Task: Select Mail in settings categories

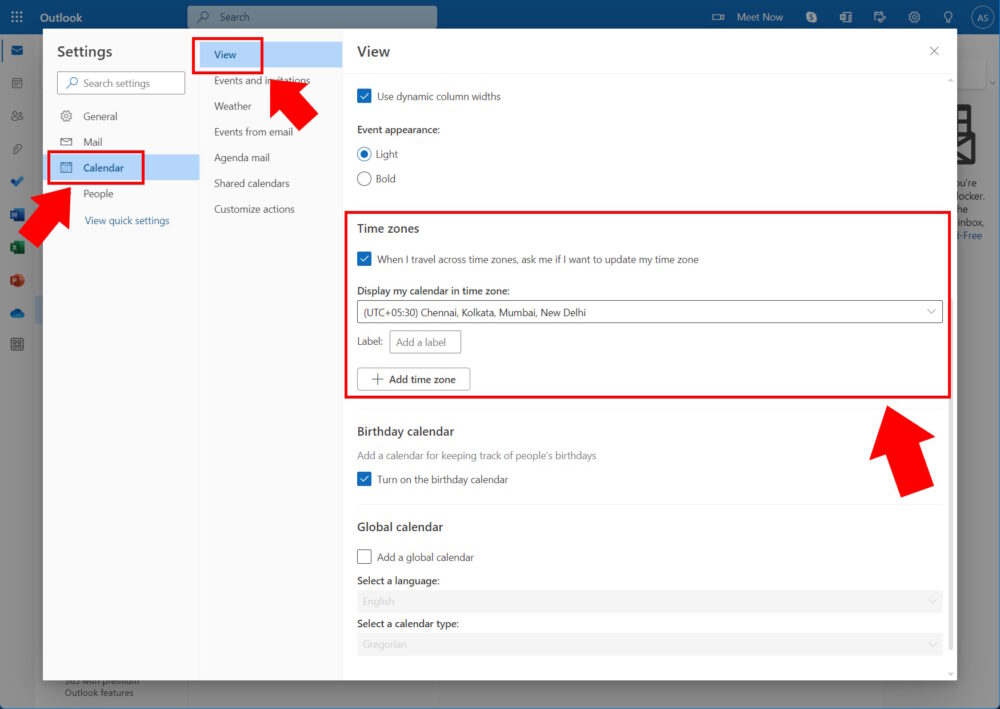Action: pyautogui.click(x=93, y=142)
